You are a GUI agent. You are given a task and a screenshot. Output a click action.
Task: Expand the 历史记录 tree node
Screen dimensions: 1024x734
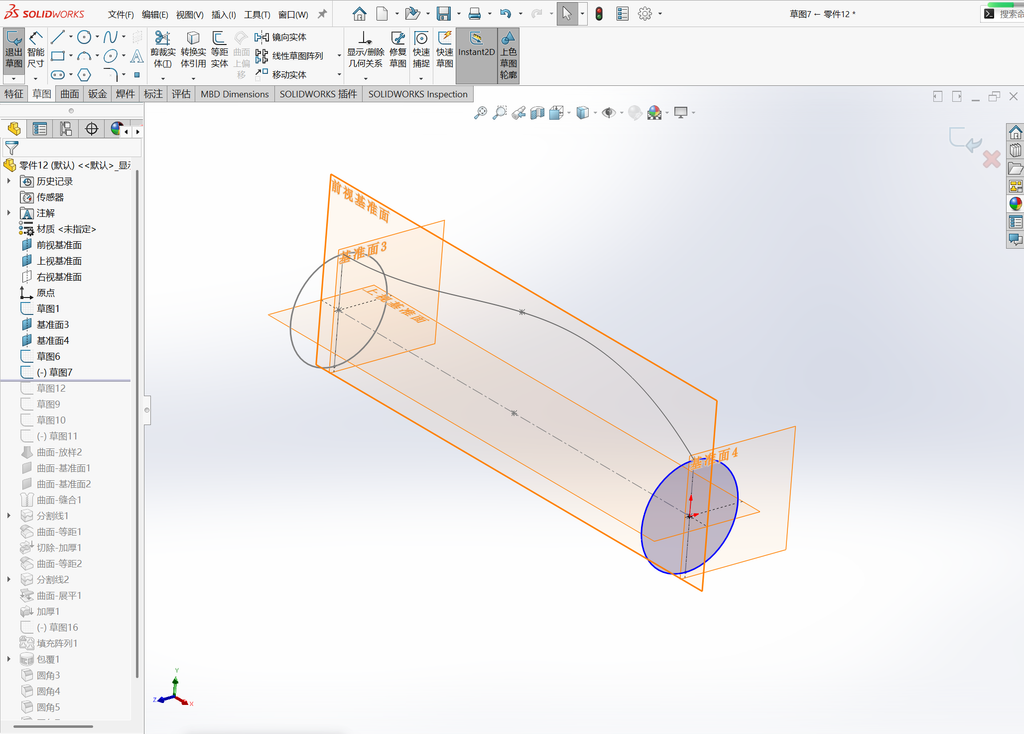click(x=8, y=181)
